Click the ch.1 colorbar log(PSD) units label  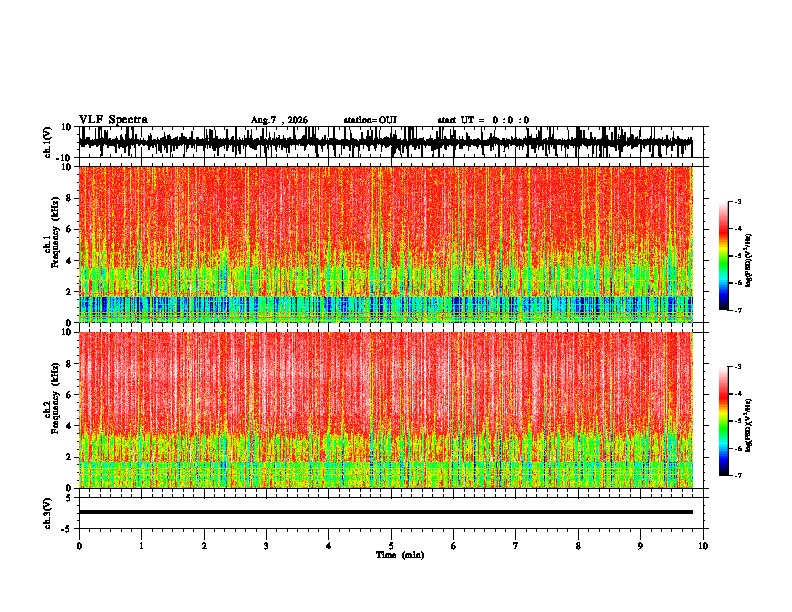coord(749,261)
